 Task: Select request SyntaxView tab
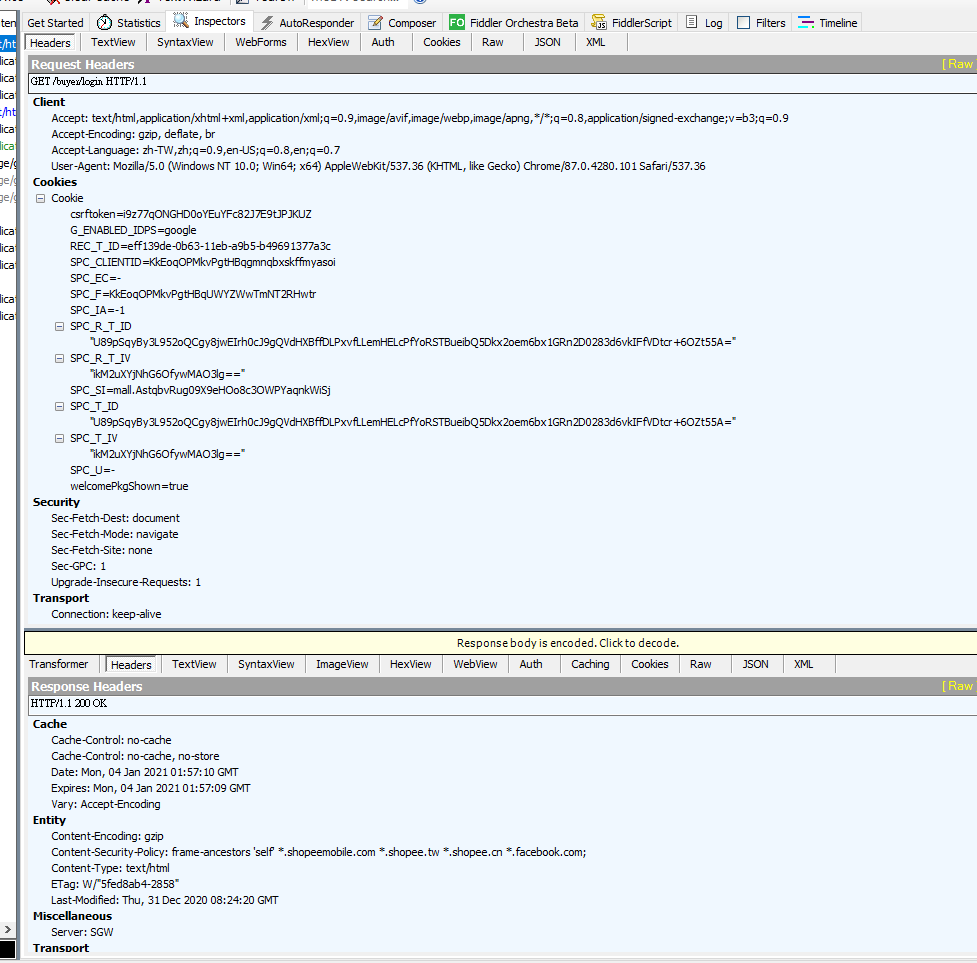click(x=185, y=42)
